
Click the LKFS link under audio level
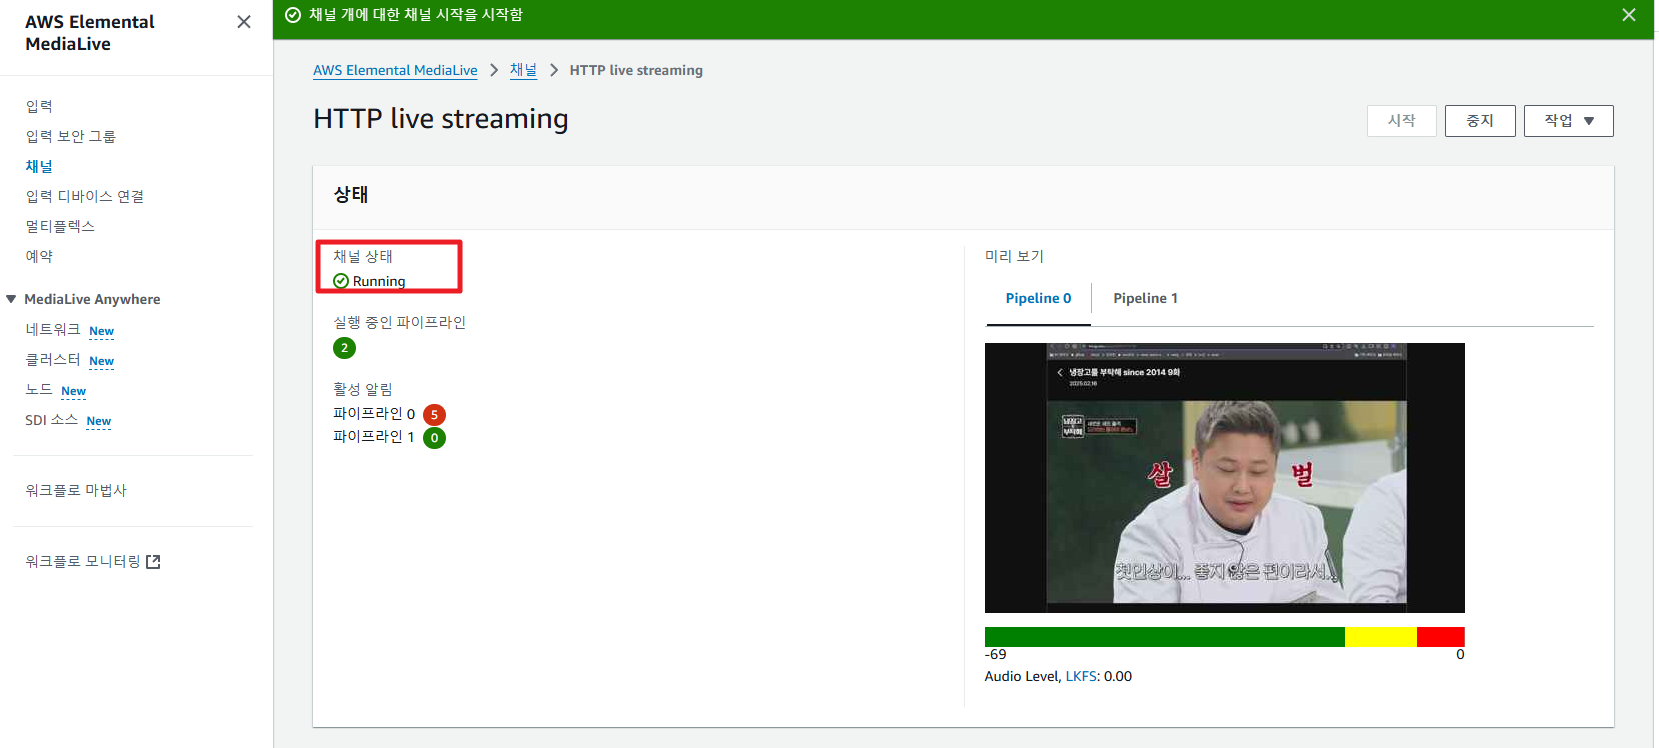coord(1080,676)
